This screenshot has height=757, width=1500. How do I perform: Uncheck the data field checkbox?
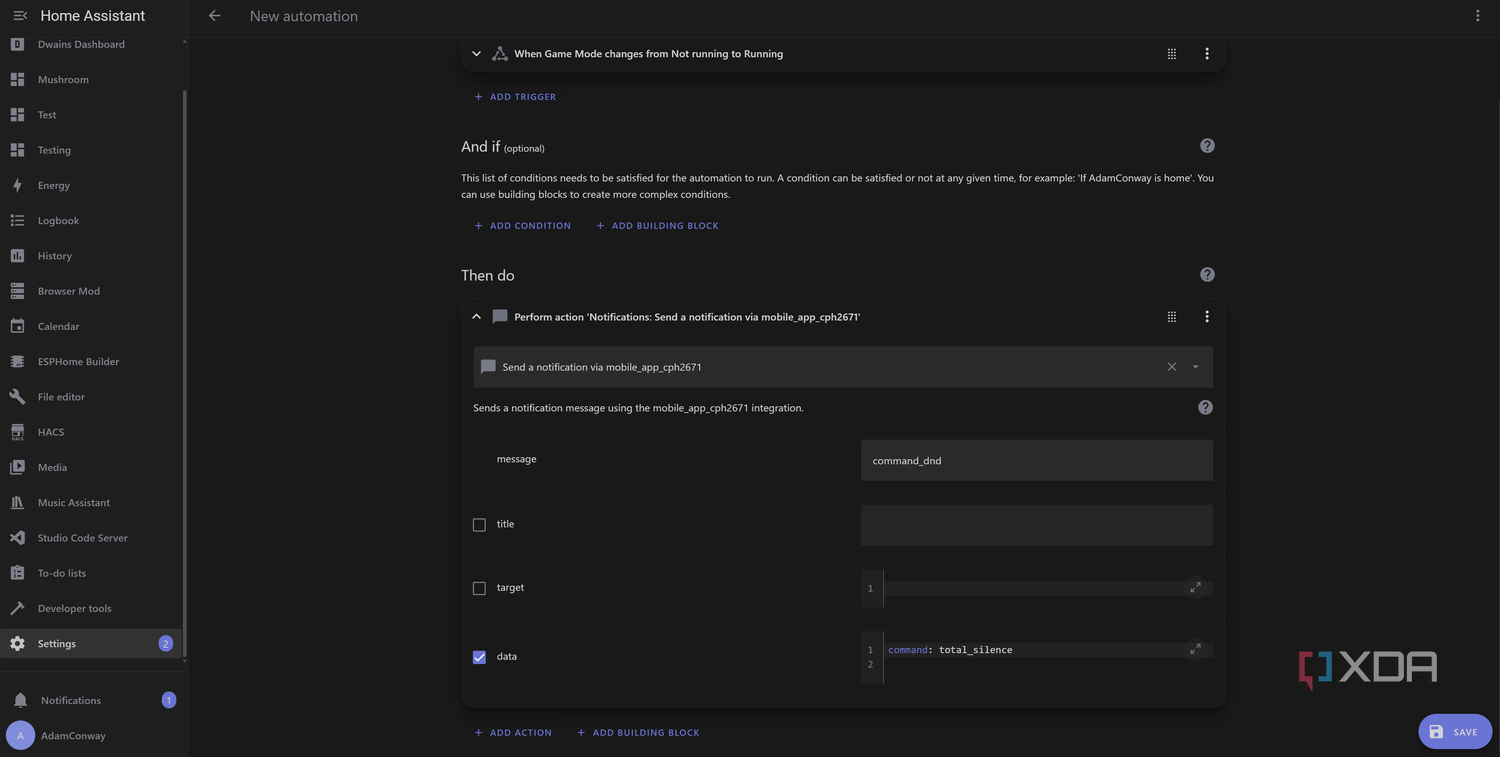click(x=479, y=657)
